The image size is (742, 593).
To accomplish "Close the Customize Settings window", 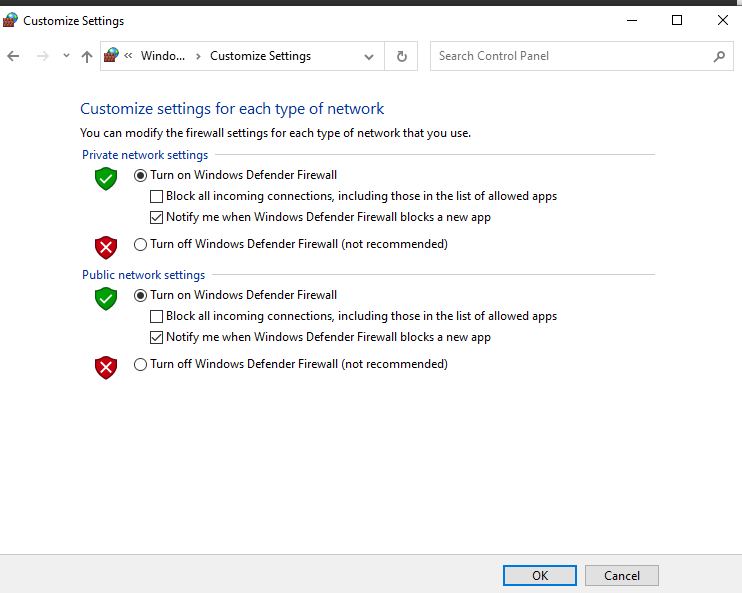I will (x=723, y=20).
